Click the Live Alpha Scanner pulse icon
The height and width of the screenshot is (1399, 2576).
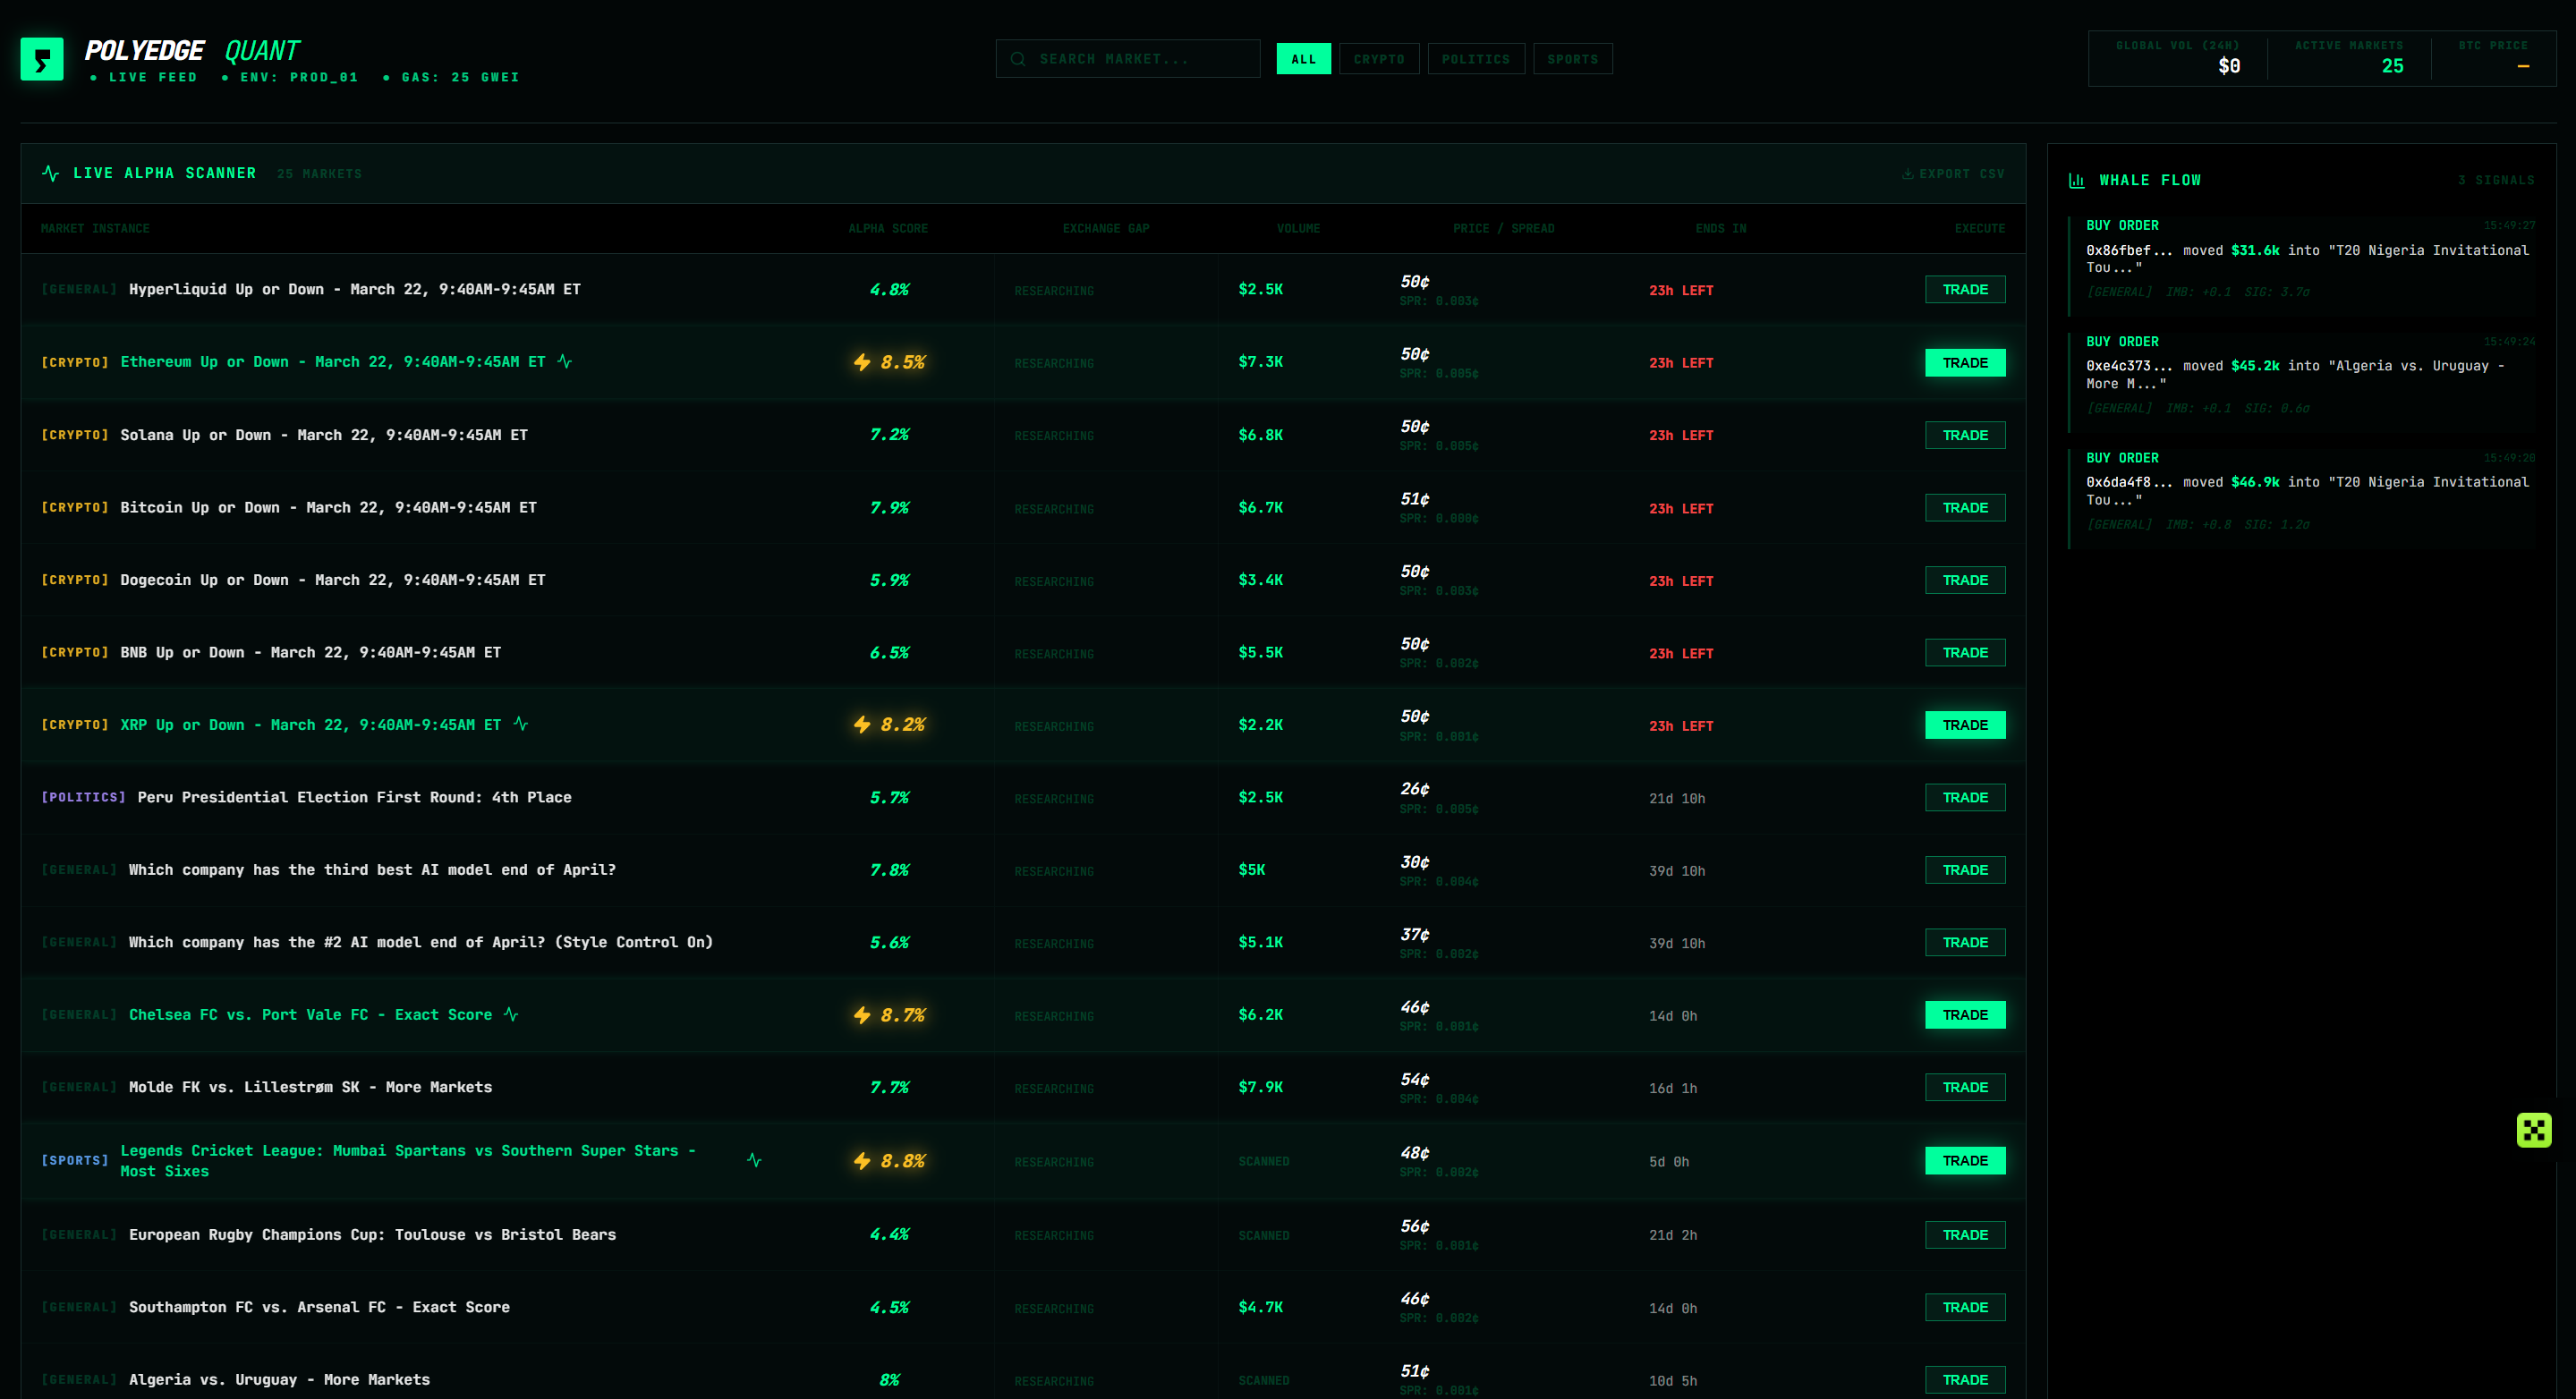(x=50, y=173)
